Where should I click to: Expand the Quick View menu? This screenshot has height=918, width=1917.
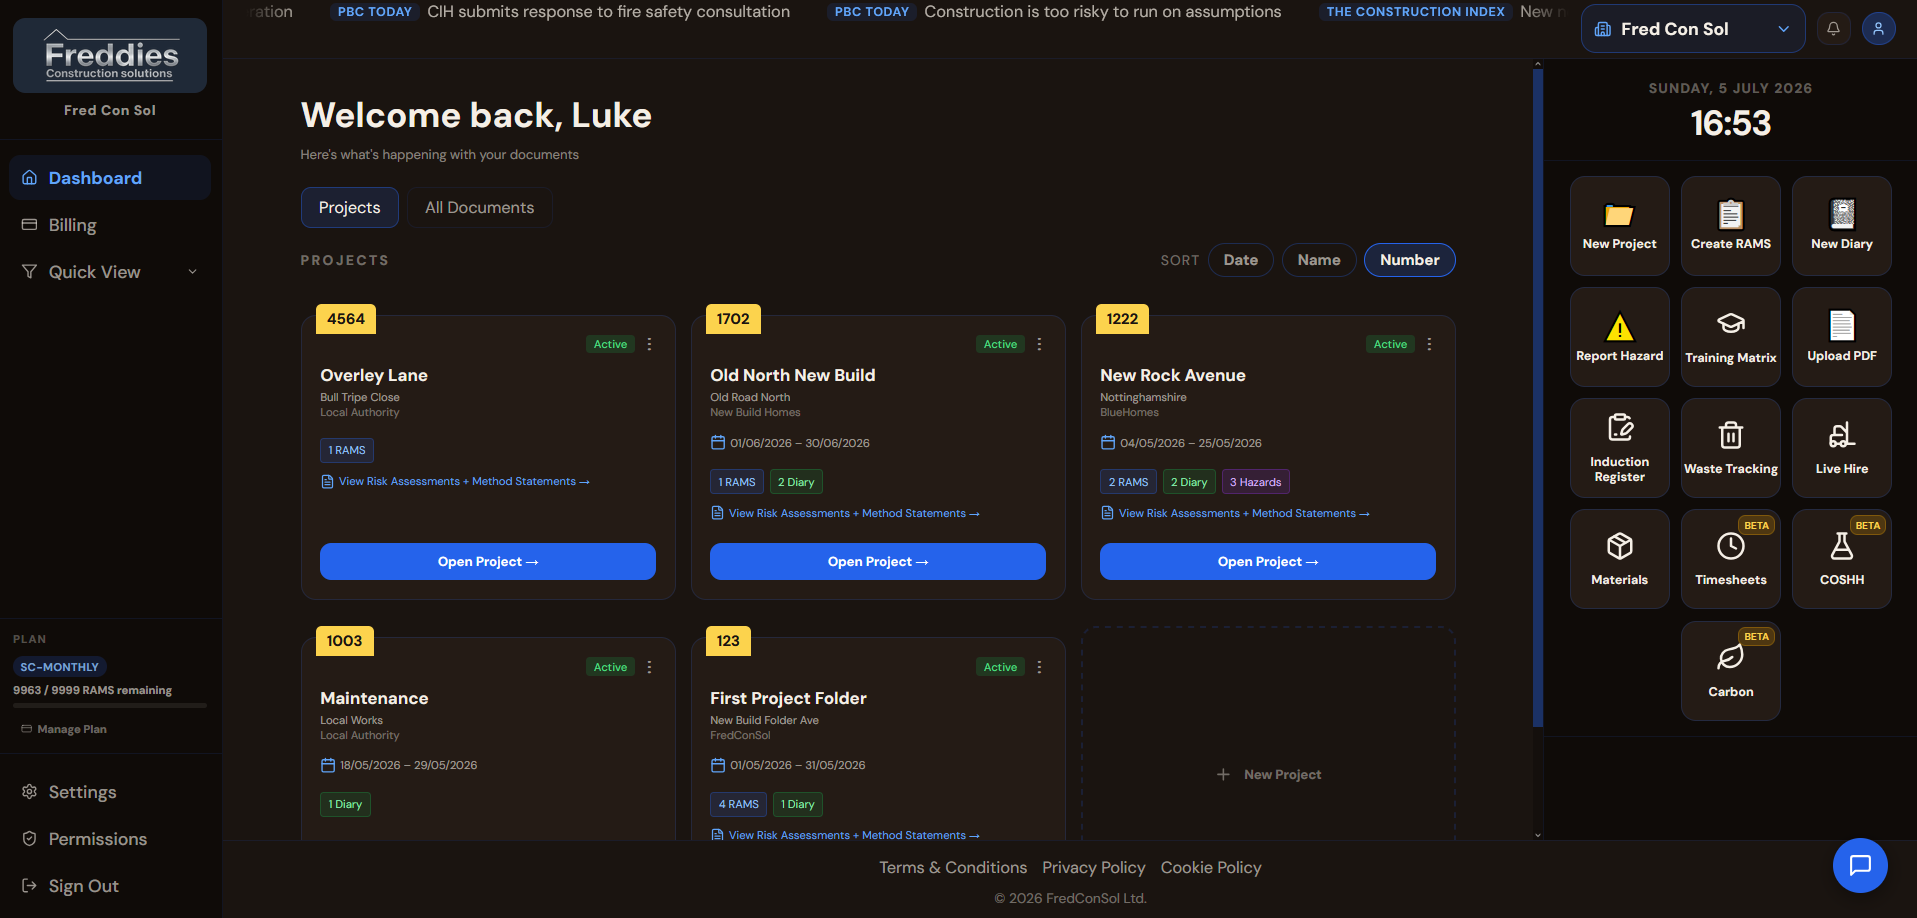click(110, 272)
